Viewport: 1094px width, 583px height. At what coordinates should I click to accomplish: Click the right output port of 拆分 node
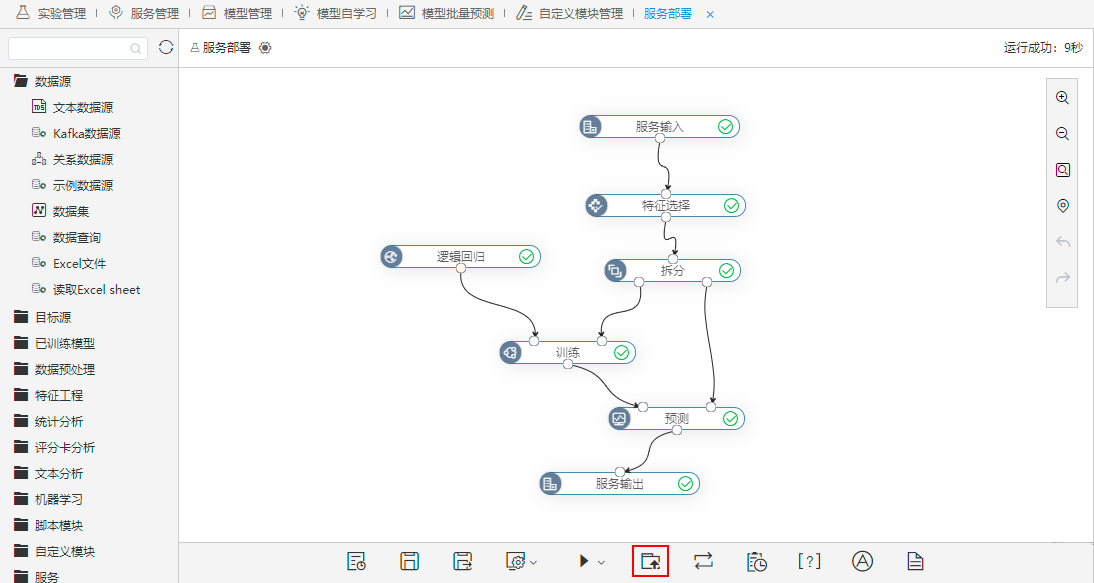[x=707, y=282]
